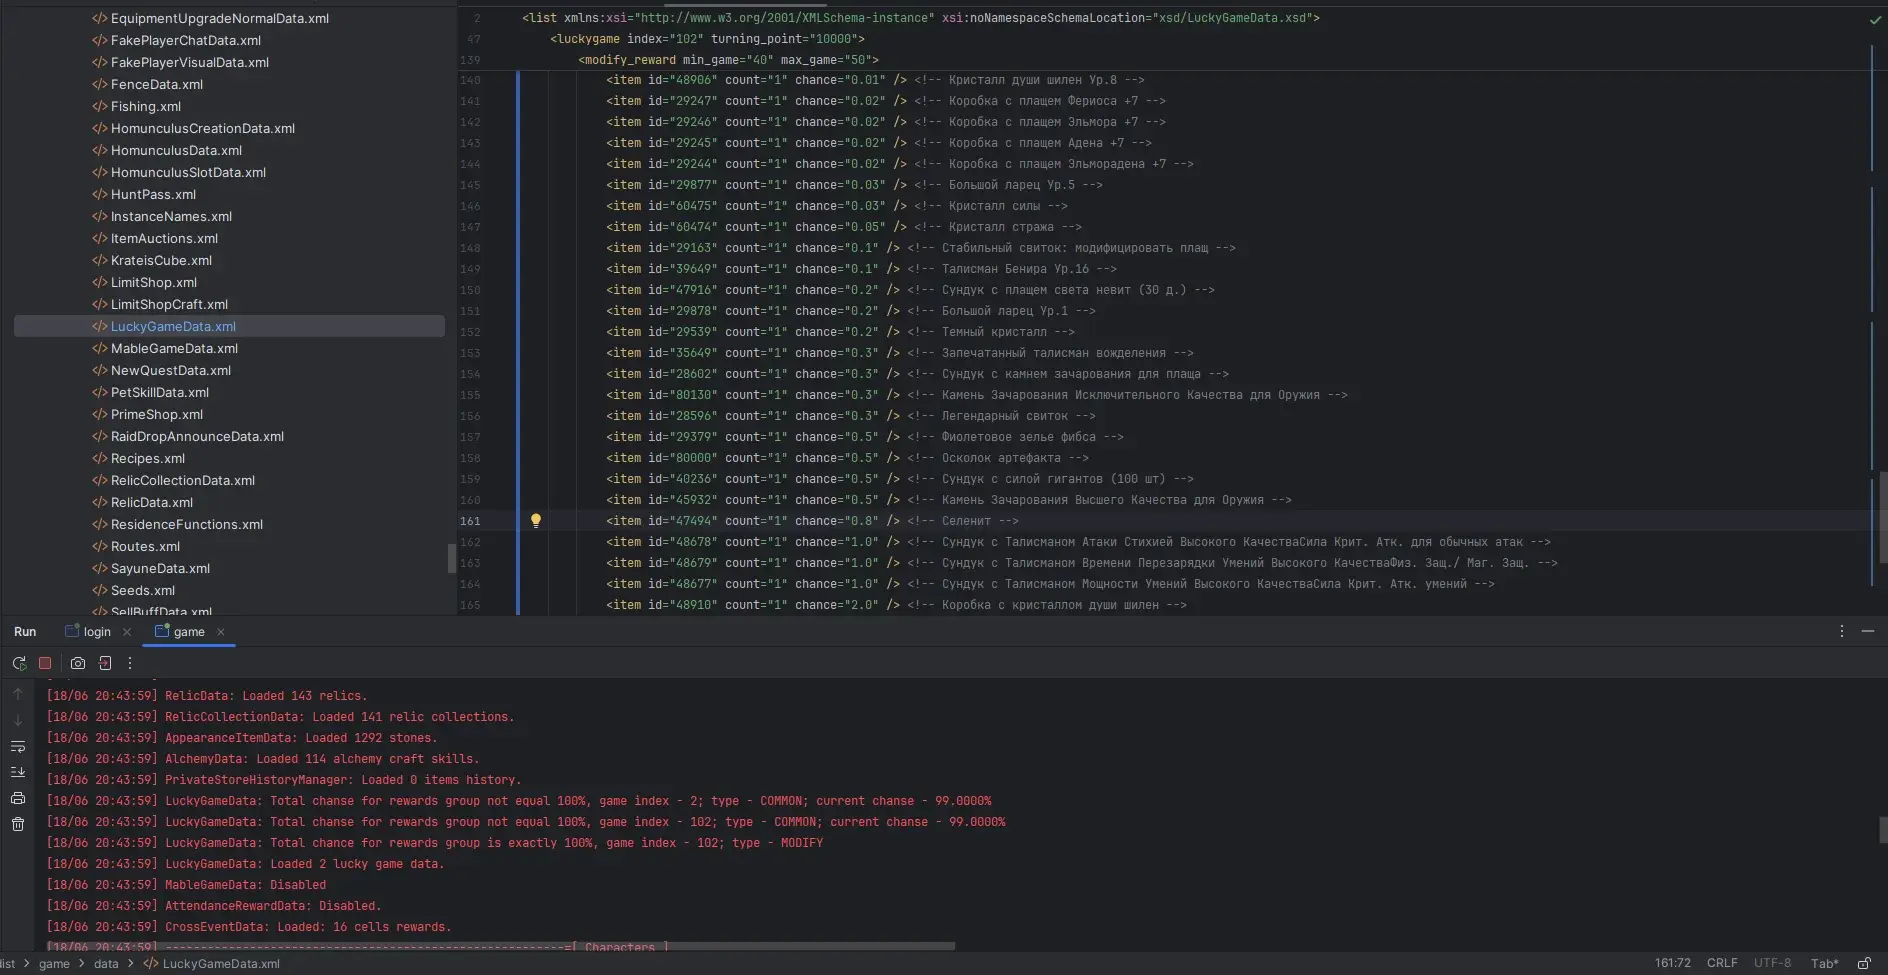Open LimitShopCraft.xml in project tree

click(x=169, y=304)
